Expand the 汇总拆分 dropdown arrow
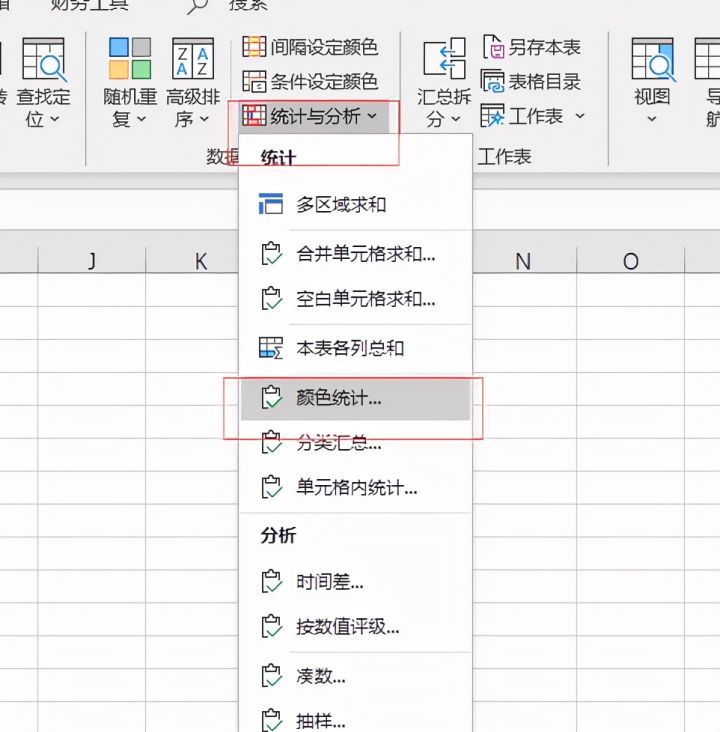This screenshot has width=720, height=732. 456,119
